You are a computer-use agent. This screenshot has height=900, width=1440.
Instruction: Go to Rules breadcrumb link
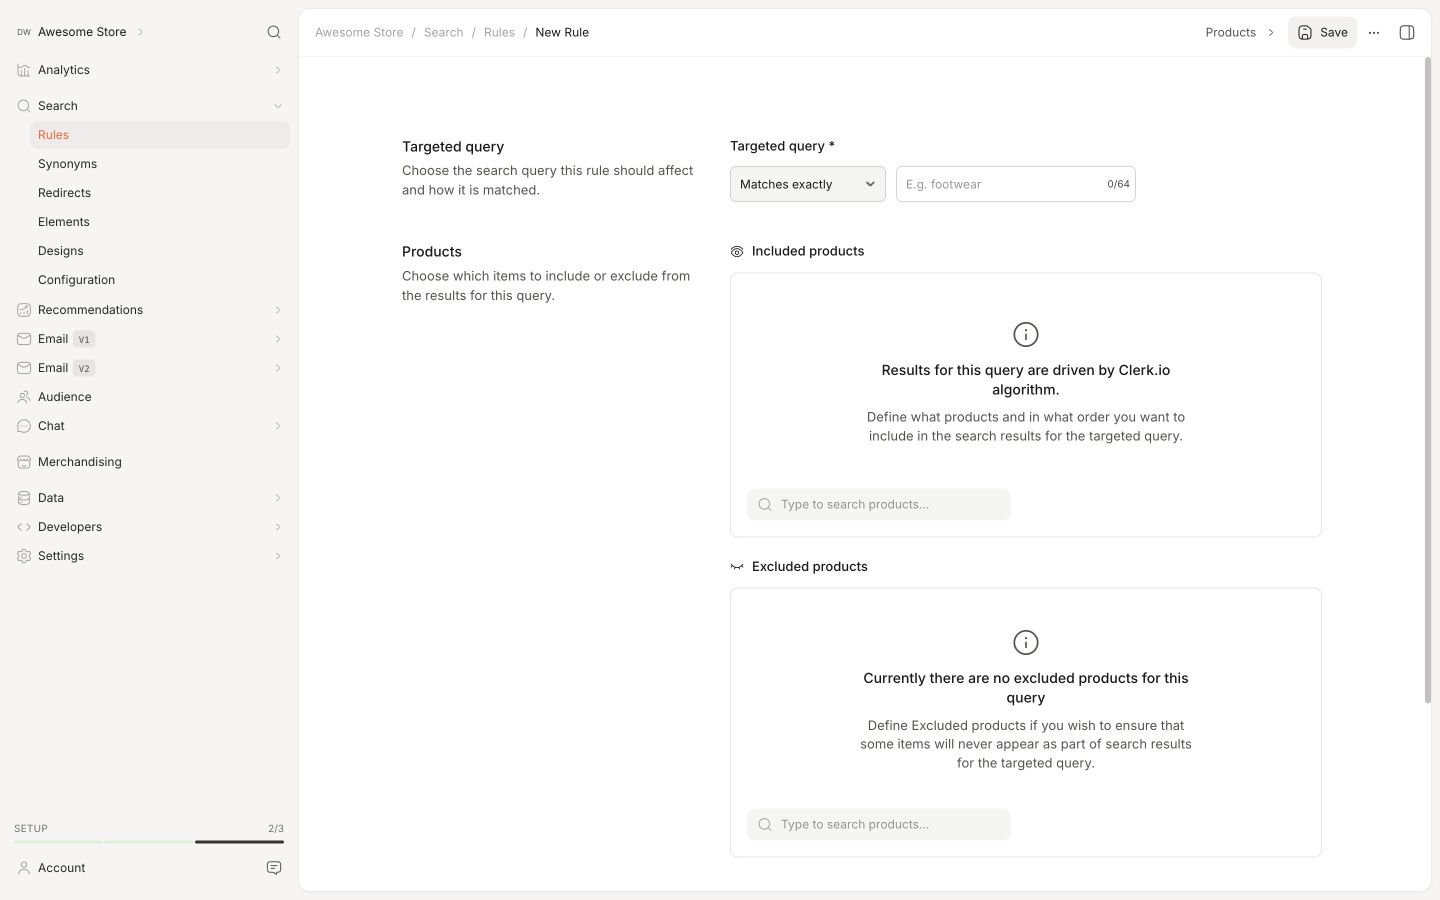(499, 32)
